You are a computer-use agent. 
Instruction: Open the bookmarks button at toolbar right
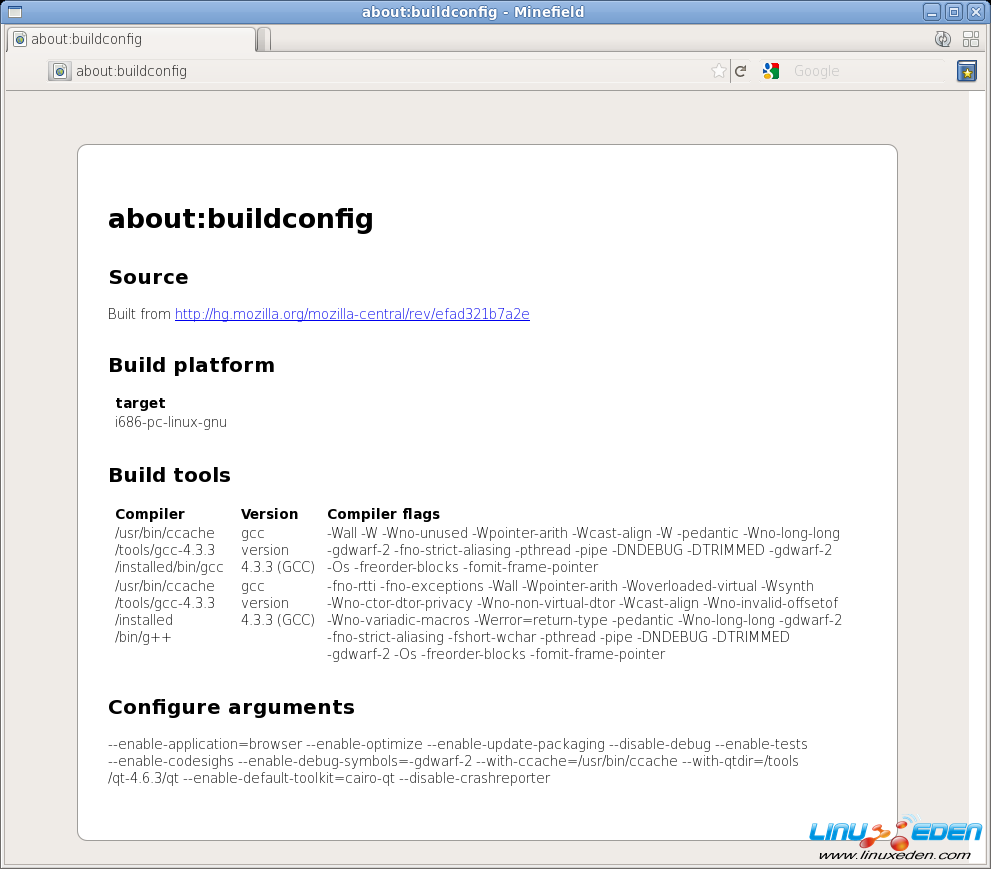[x=966, y=71]
